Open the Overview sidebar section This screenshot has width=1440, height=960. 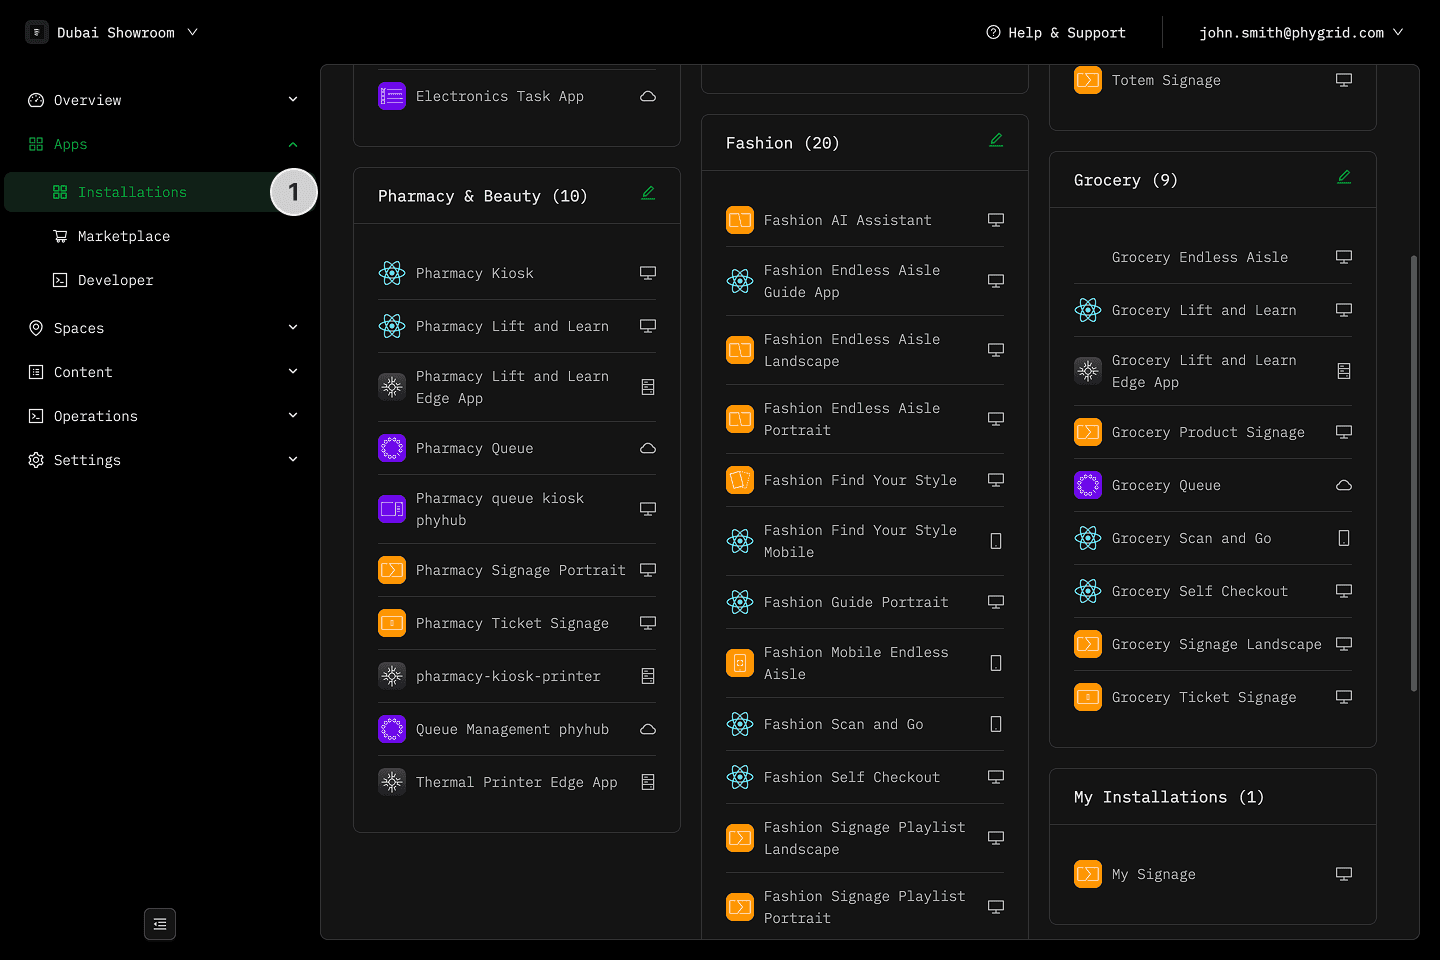pyautogui.click(x=160, y=100)
